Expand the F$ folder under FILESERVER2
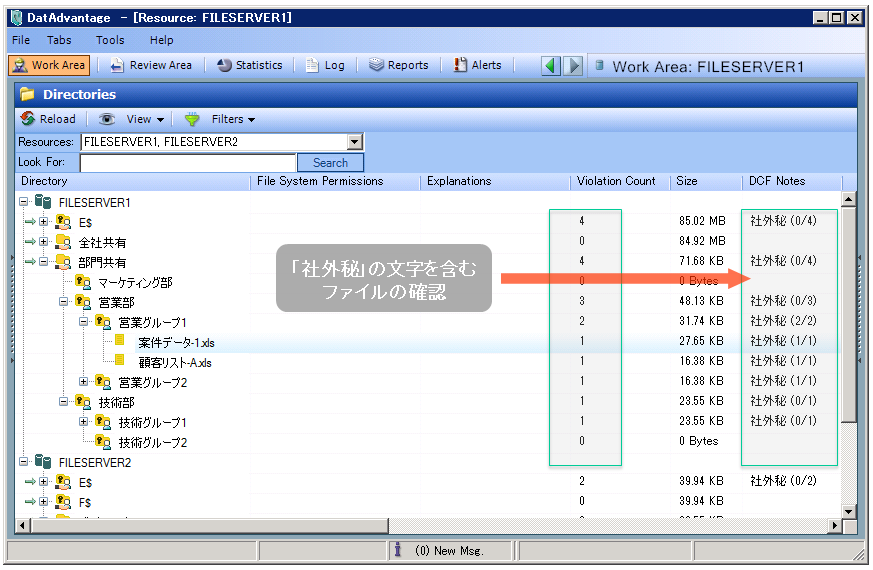The width and height of the screenshot is (873, 570). 43,502
